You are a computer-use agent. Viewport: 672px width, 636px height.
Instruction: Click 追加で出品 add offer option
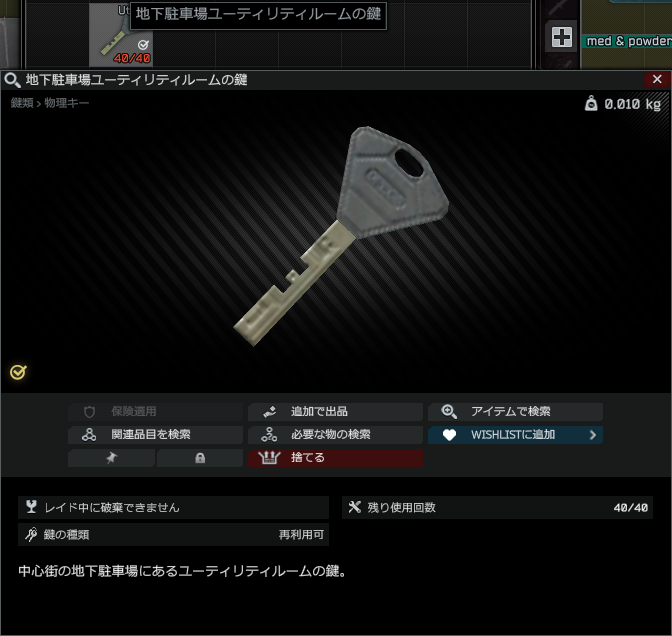pyautogui.click(x=335, y=411)
